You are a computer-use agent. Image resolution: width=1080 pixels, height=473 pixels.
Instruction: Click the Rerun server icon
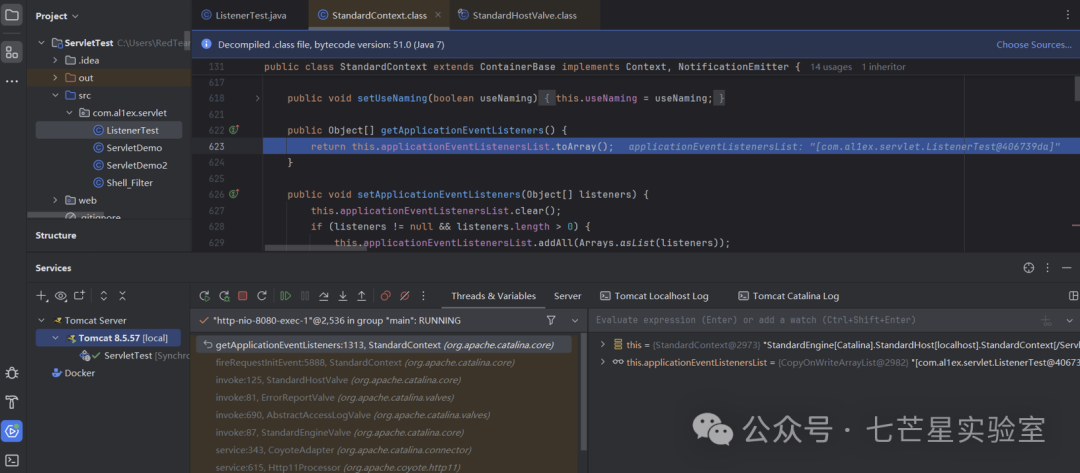pyautogui.click(x=205, y=296)
